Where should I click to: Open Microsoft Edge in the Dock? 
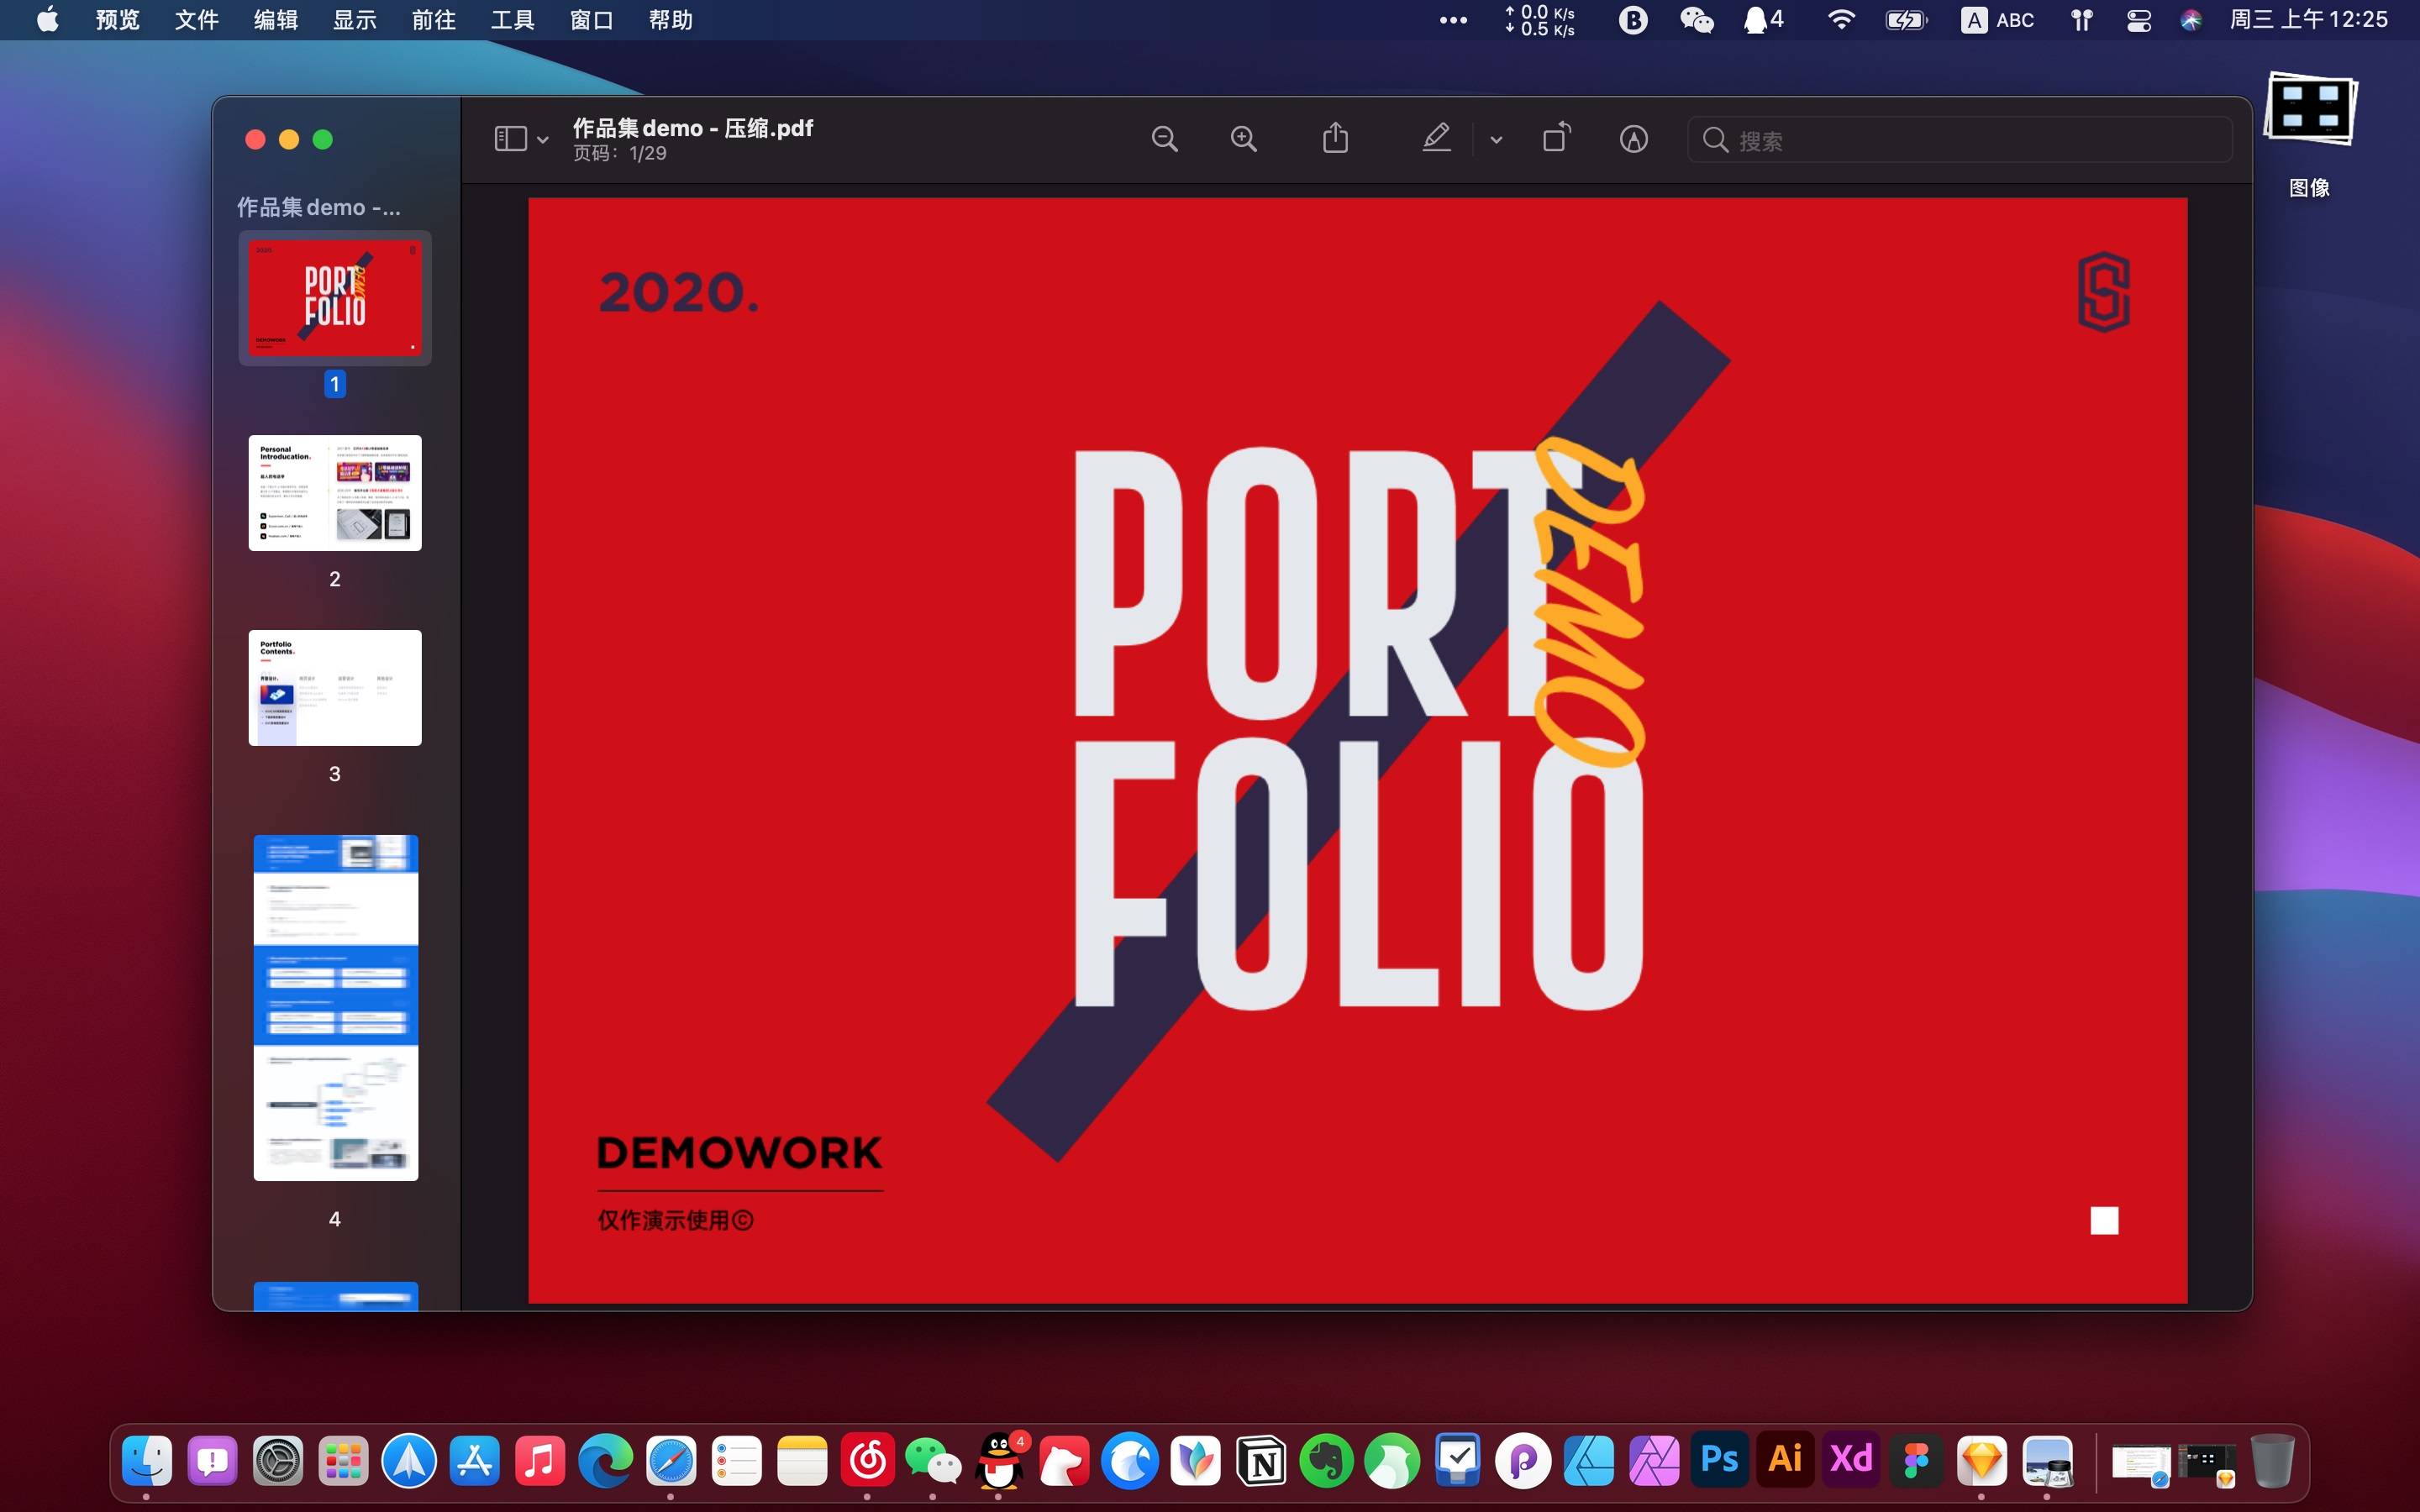click(x=605, y=1461)
